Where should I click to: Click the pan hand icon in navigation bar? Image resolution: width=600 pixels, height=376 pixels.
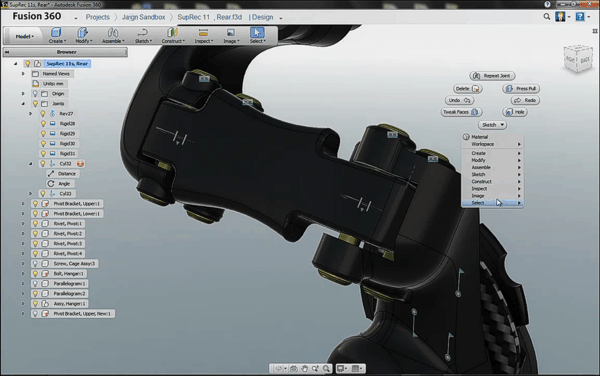tap(304, 368)
